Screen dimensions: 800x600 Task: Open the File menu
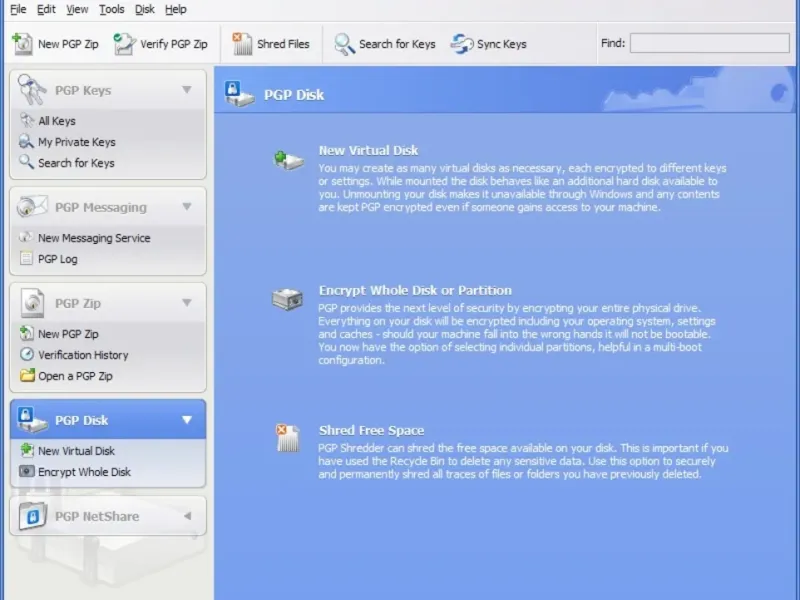(18, 9)
